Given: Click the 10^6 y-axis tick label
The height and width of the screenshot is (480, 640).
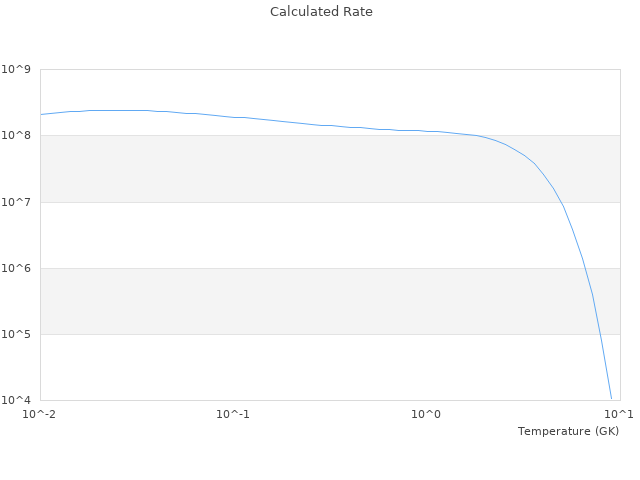Looking at the screenshot, I should tap(16, 268).
